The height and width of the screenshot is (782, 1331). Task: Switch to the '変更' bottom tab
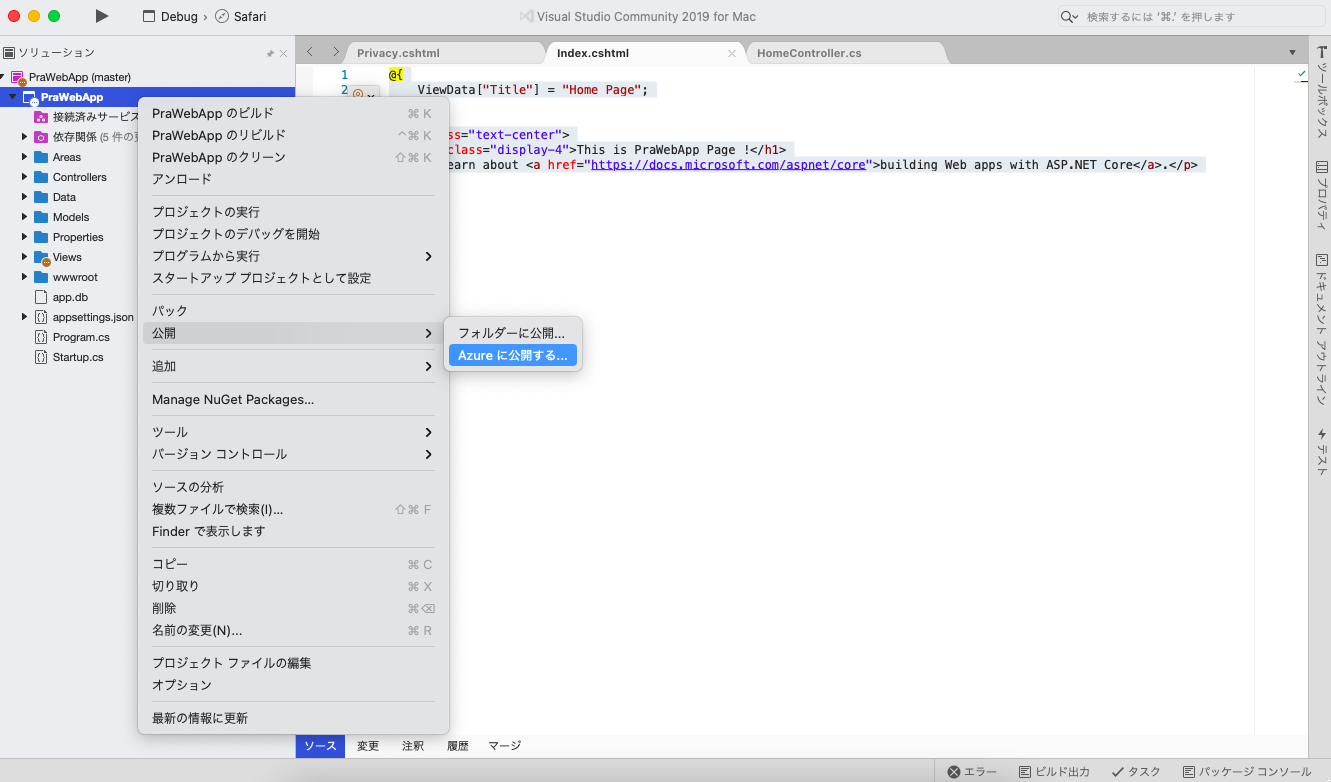click(x=368, y=746)
